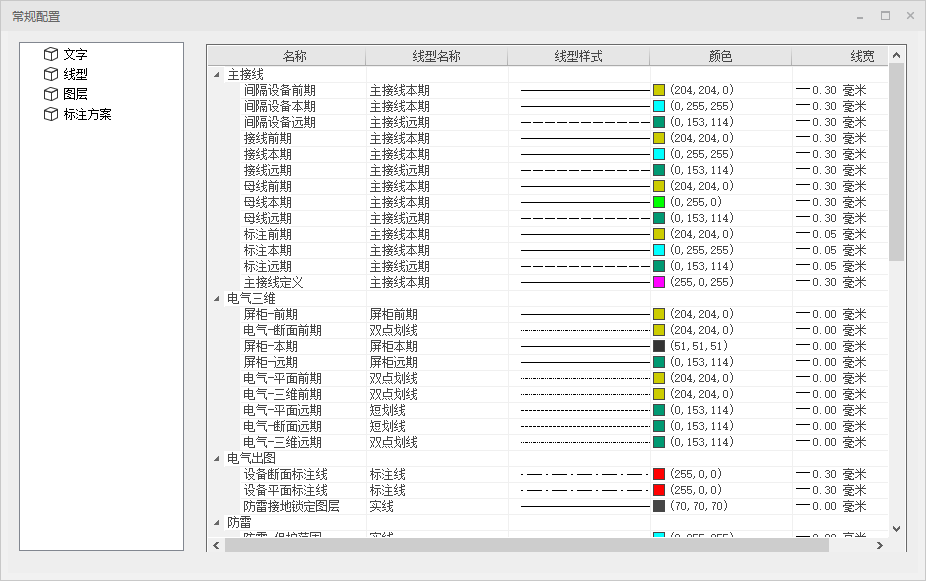Viewport: 926px width, 581px height.
Task: Click the cube icon beside 文字
Action: tap(50, 54)
